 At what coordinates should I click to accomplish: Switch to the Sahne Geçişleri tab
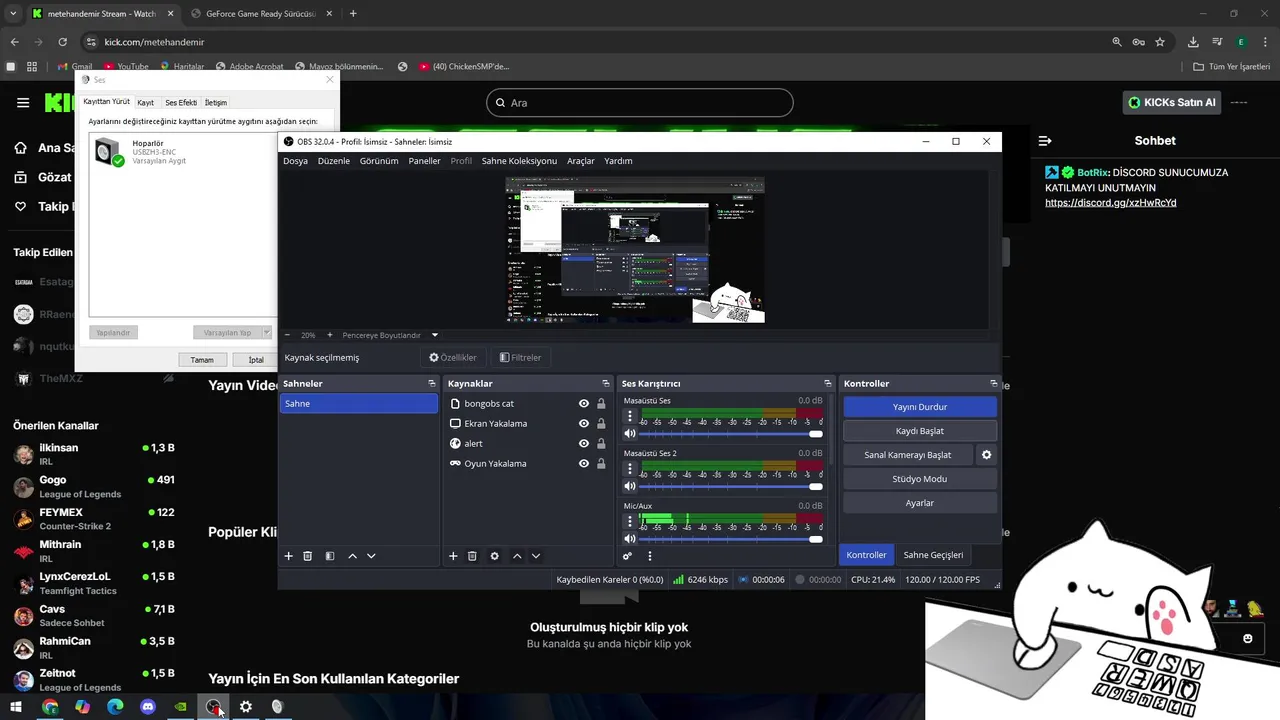[933, 555]
